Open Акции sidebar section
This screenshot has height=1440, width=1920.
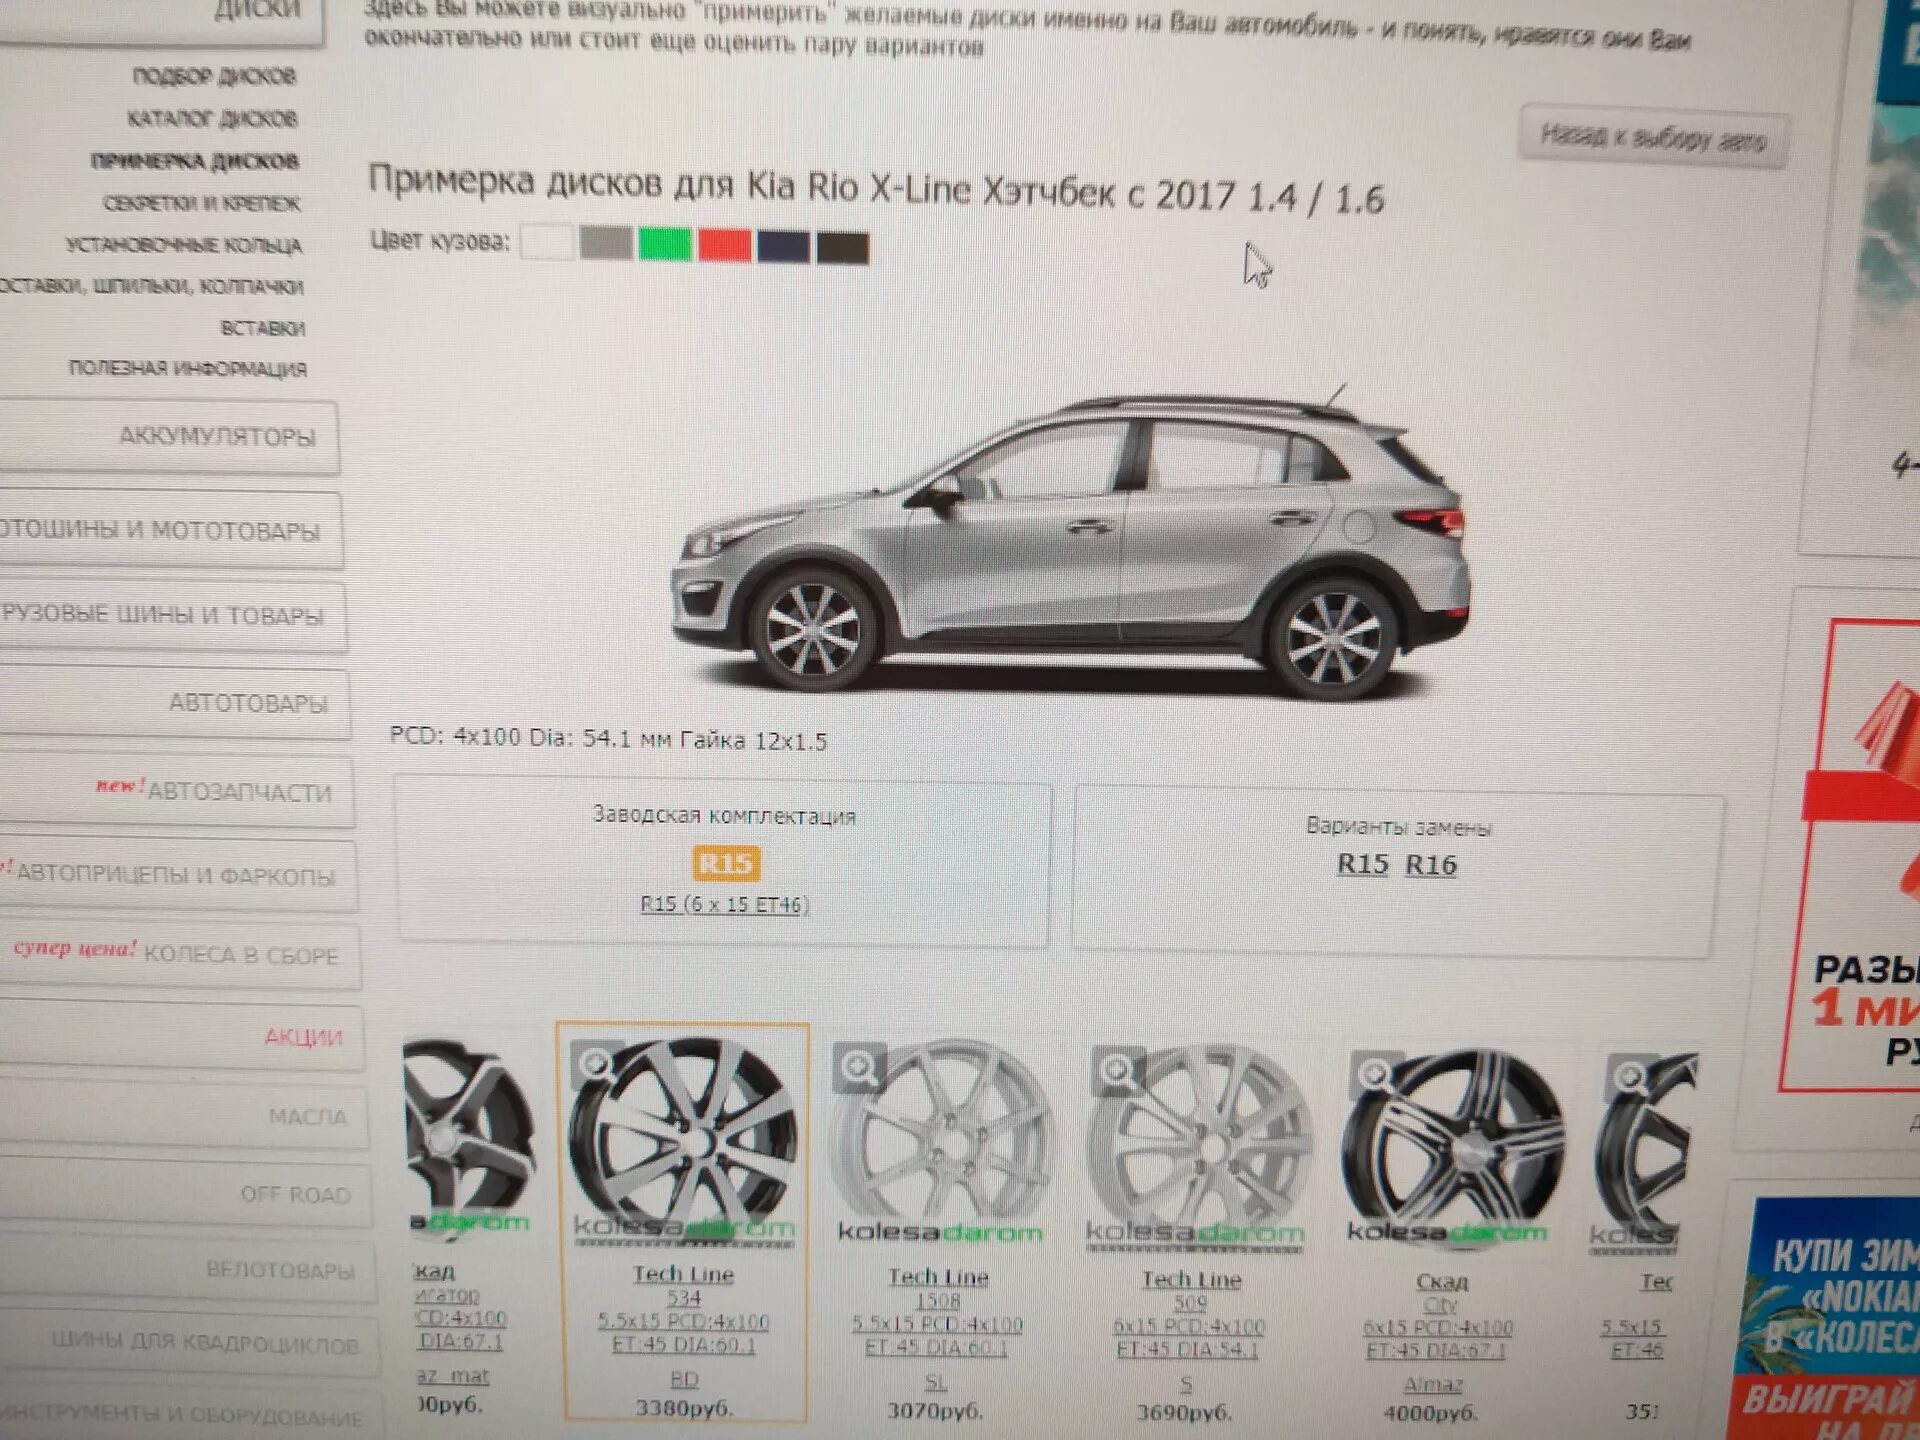click(303, 1037)
